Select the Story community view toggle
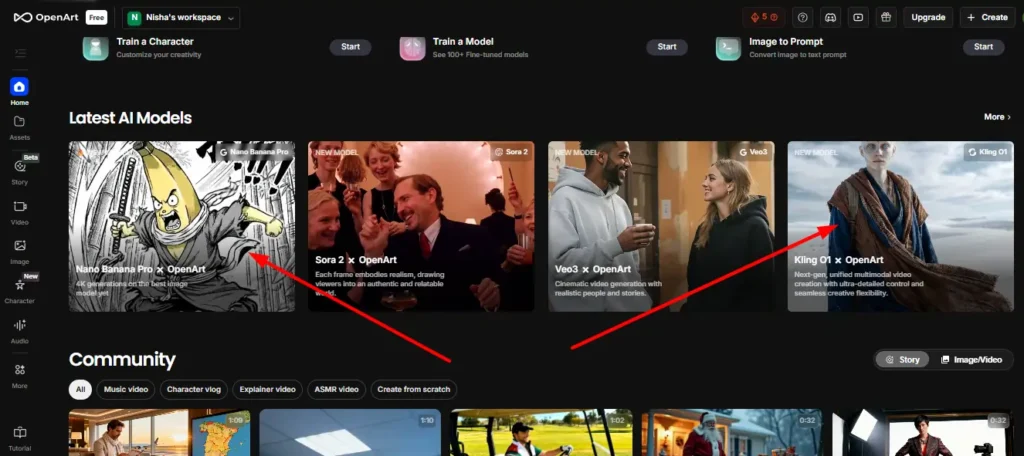 pos(902,359)
